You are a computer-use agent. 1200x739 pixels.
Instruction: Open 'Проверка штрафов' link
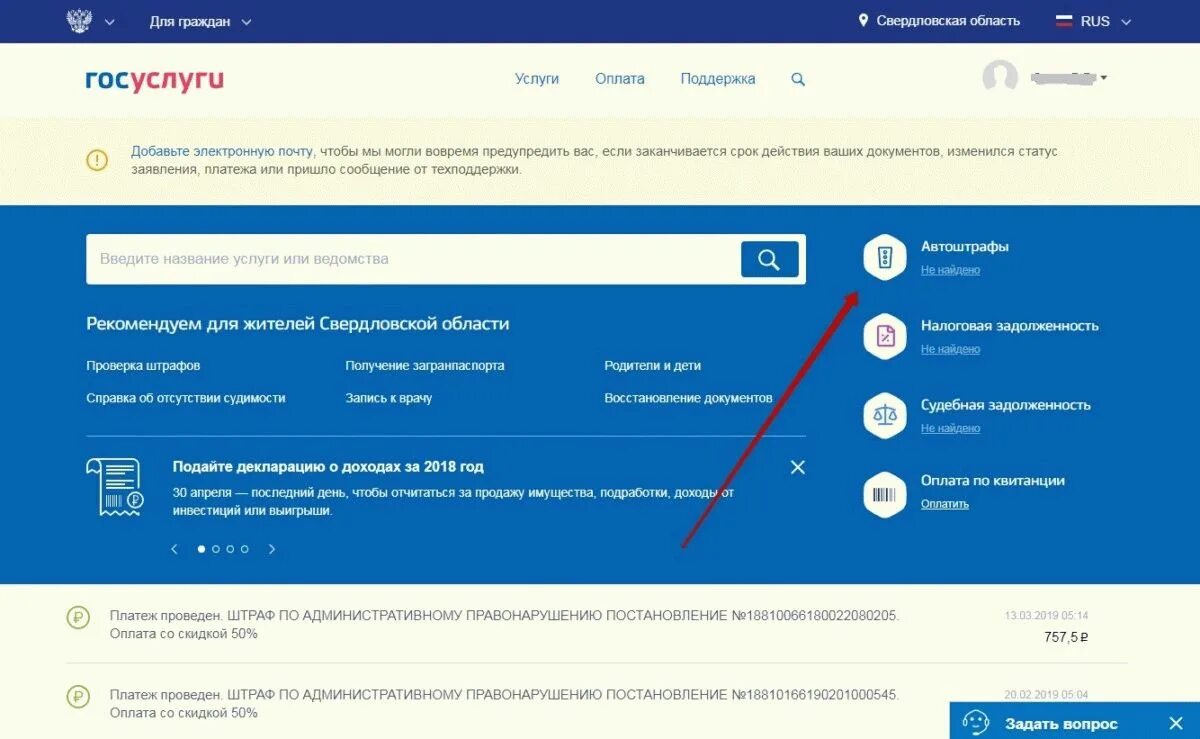pyautogui.click(x=143, y=366)
